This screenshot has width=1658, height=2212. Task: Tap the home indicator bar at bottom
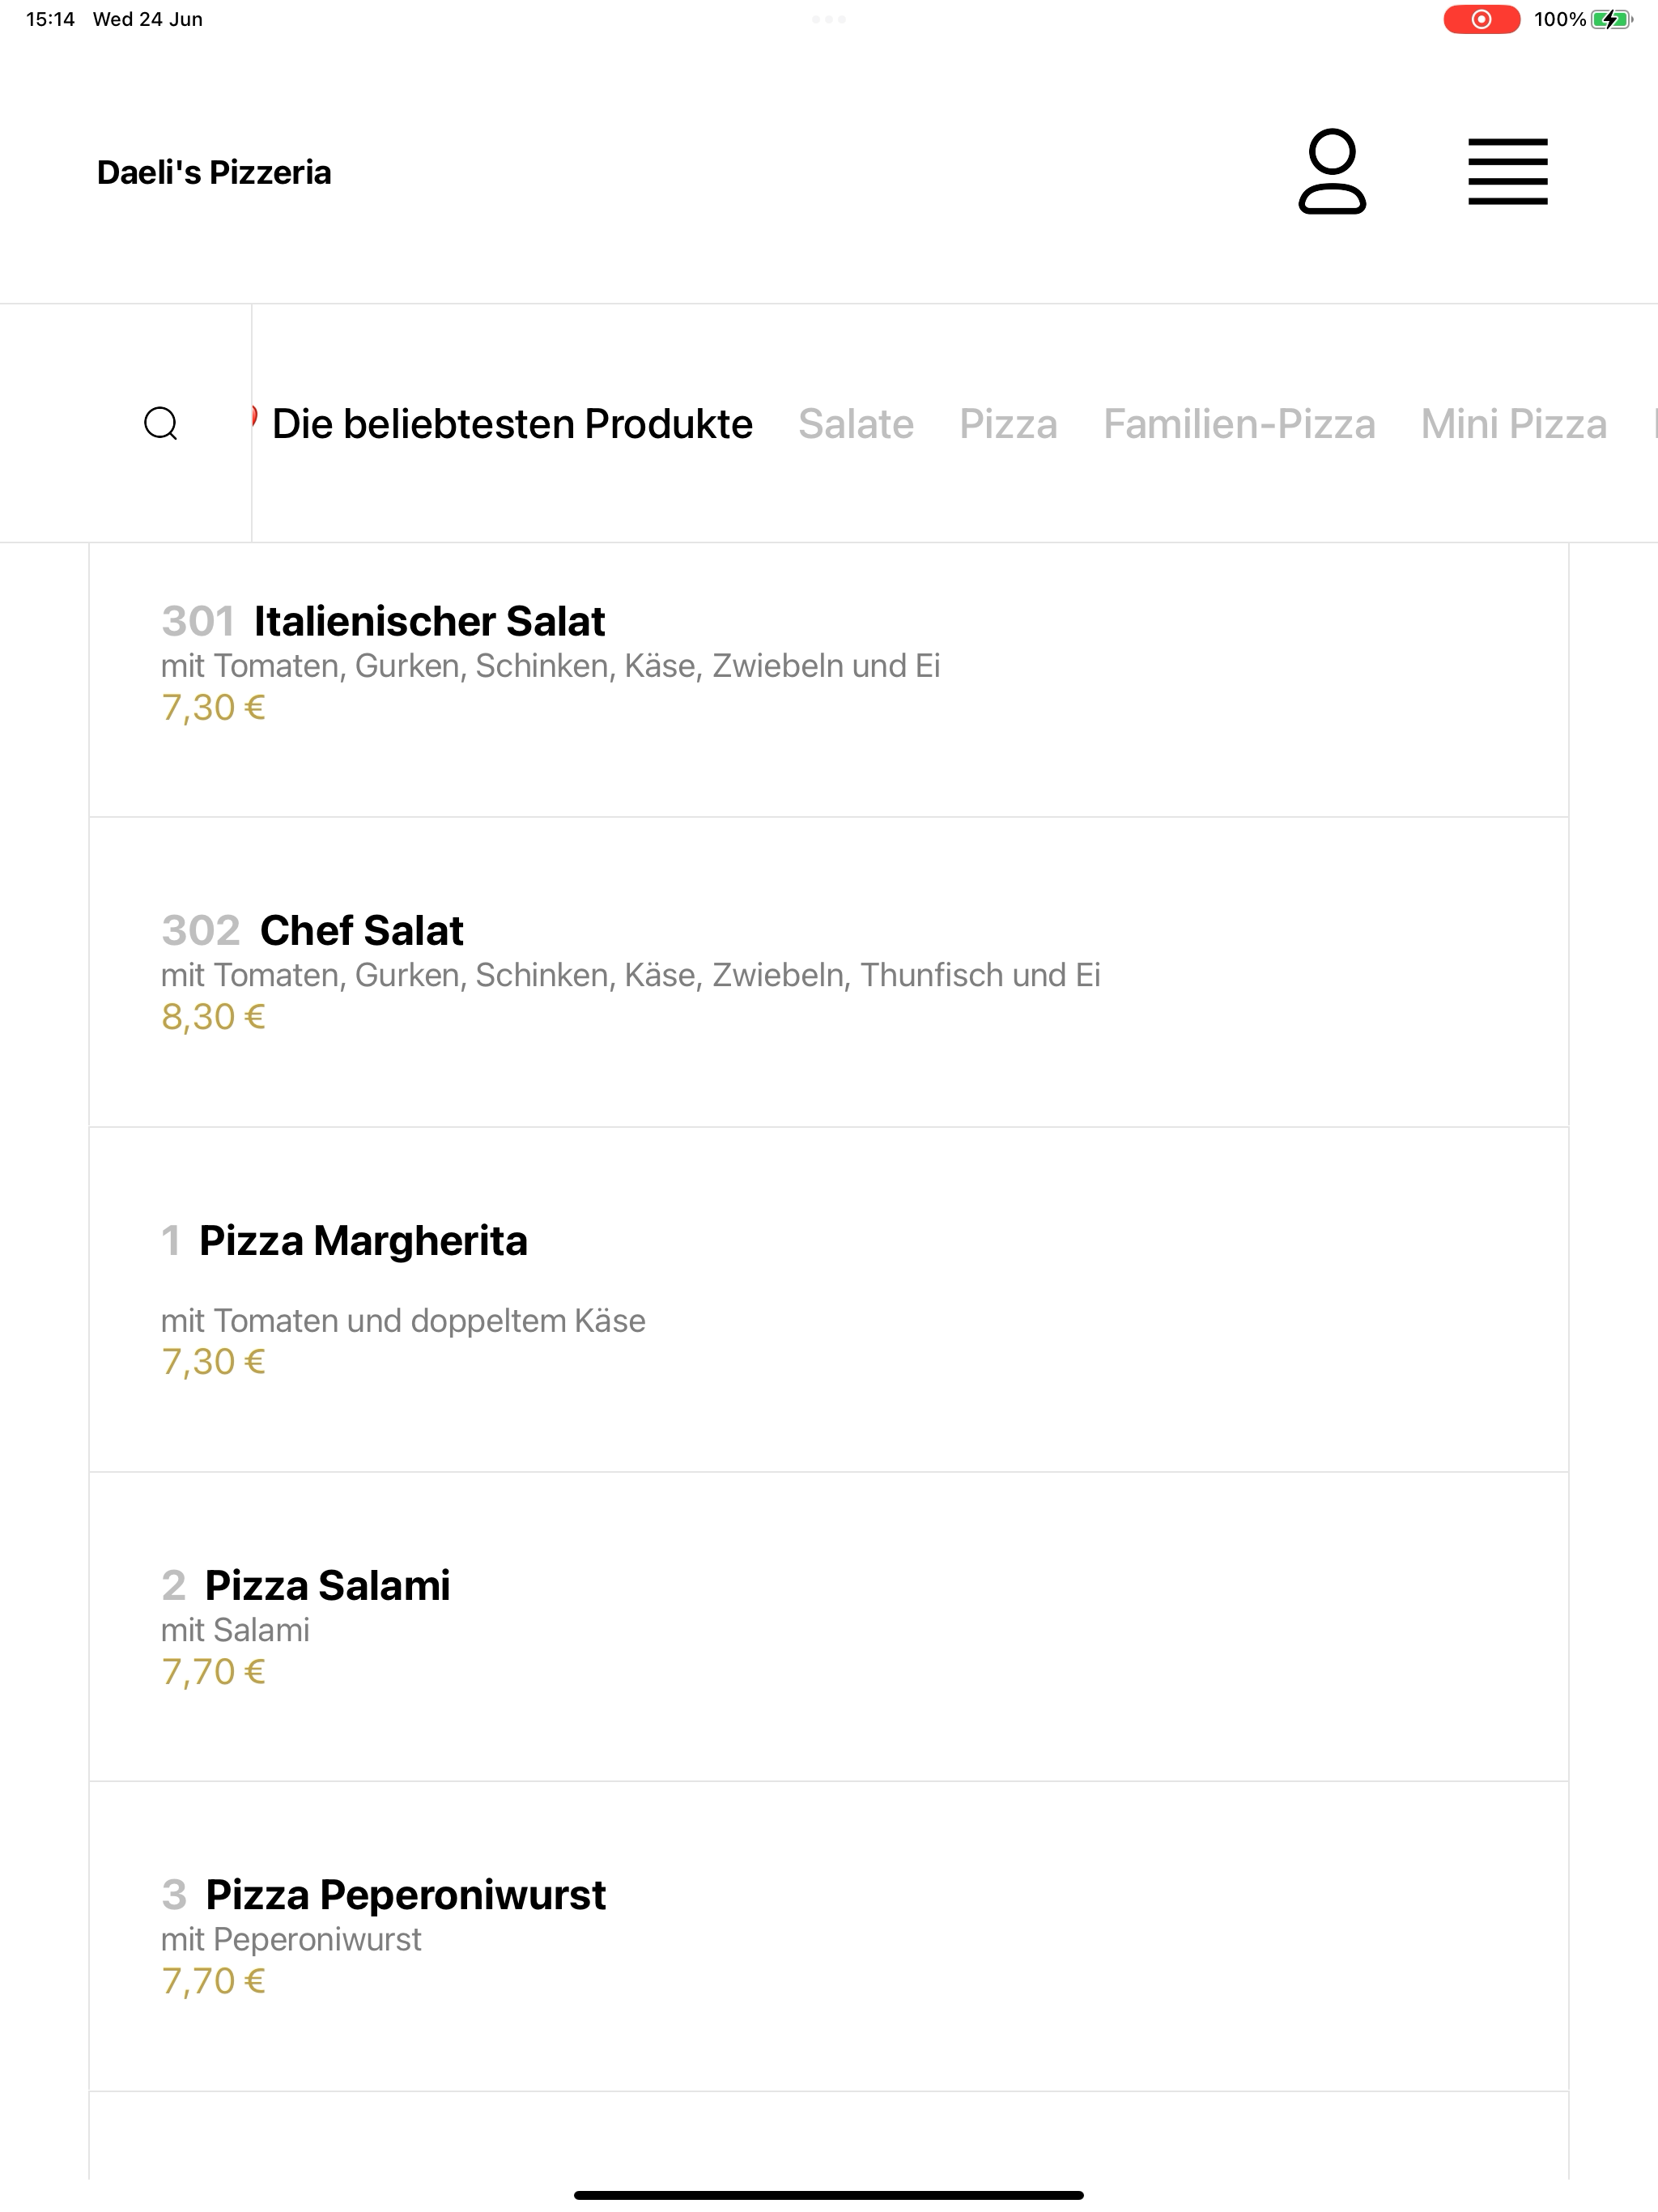828,2195
